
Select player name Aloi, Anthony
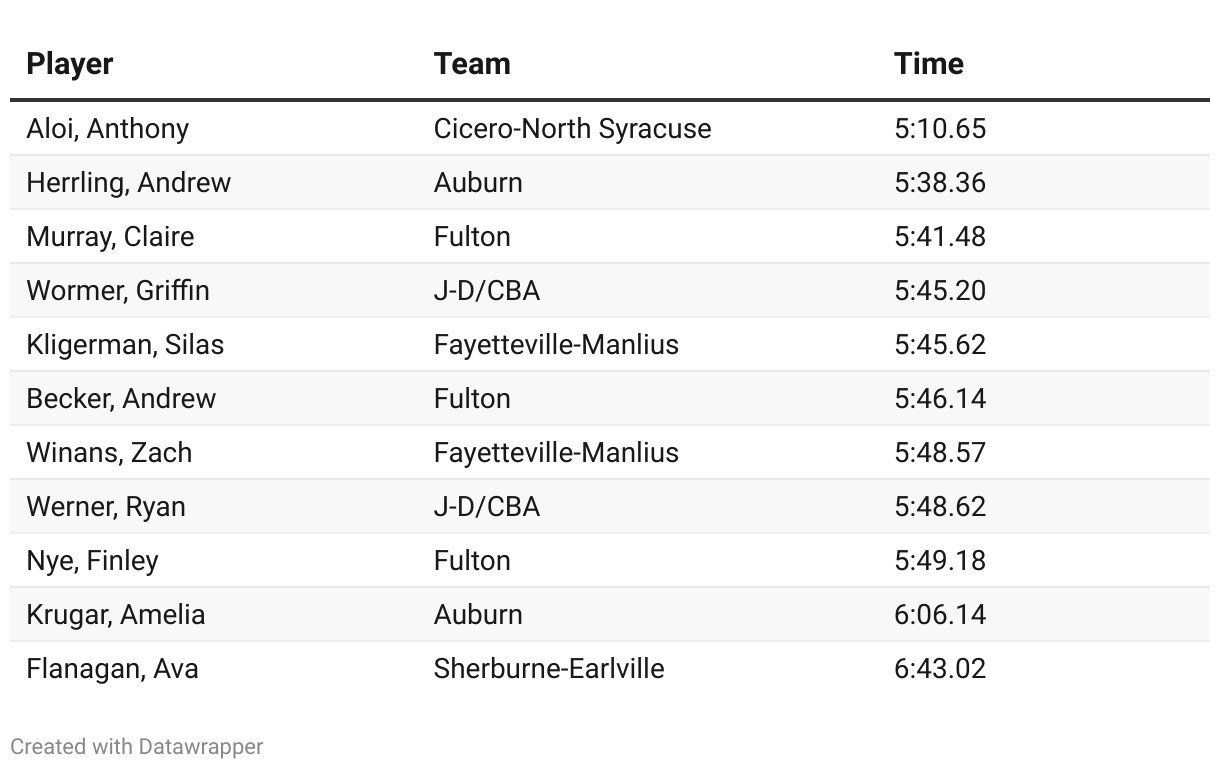tap(108, 129)
